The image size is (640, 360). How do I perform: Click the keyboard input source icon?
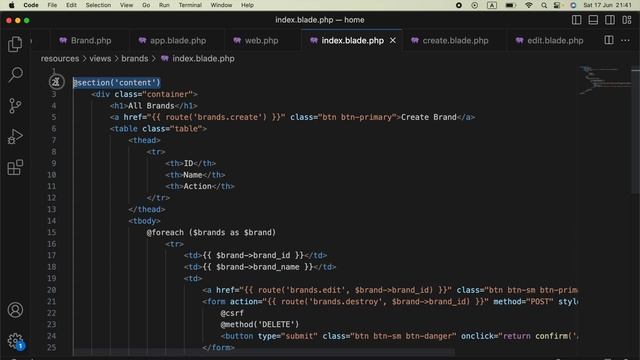pyautogui.click(x=492, y=5)
